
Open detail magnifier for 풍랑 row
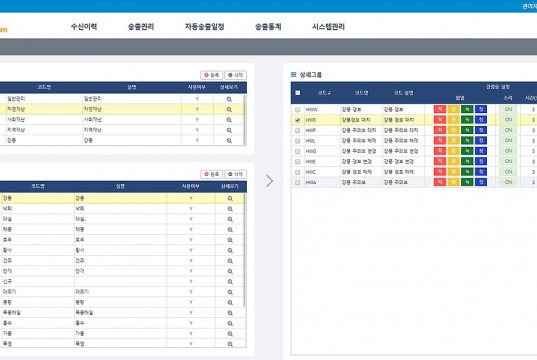tap(230, 302)
